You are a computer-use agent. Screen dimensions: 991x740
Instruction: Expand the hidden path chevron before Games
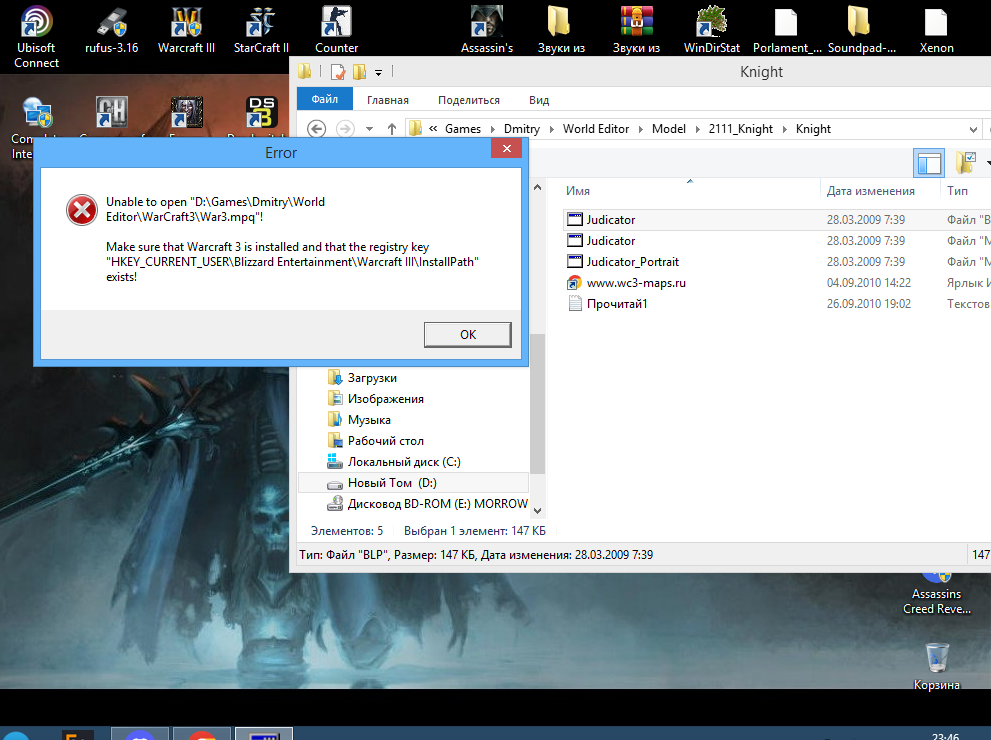pos(433,129)
